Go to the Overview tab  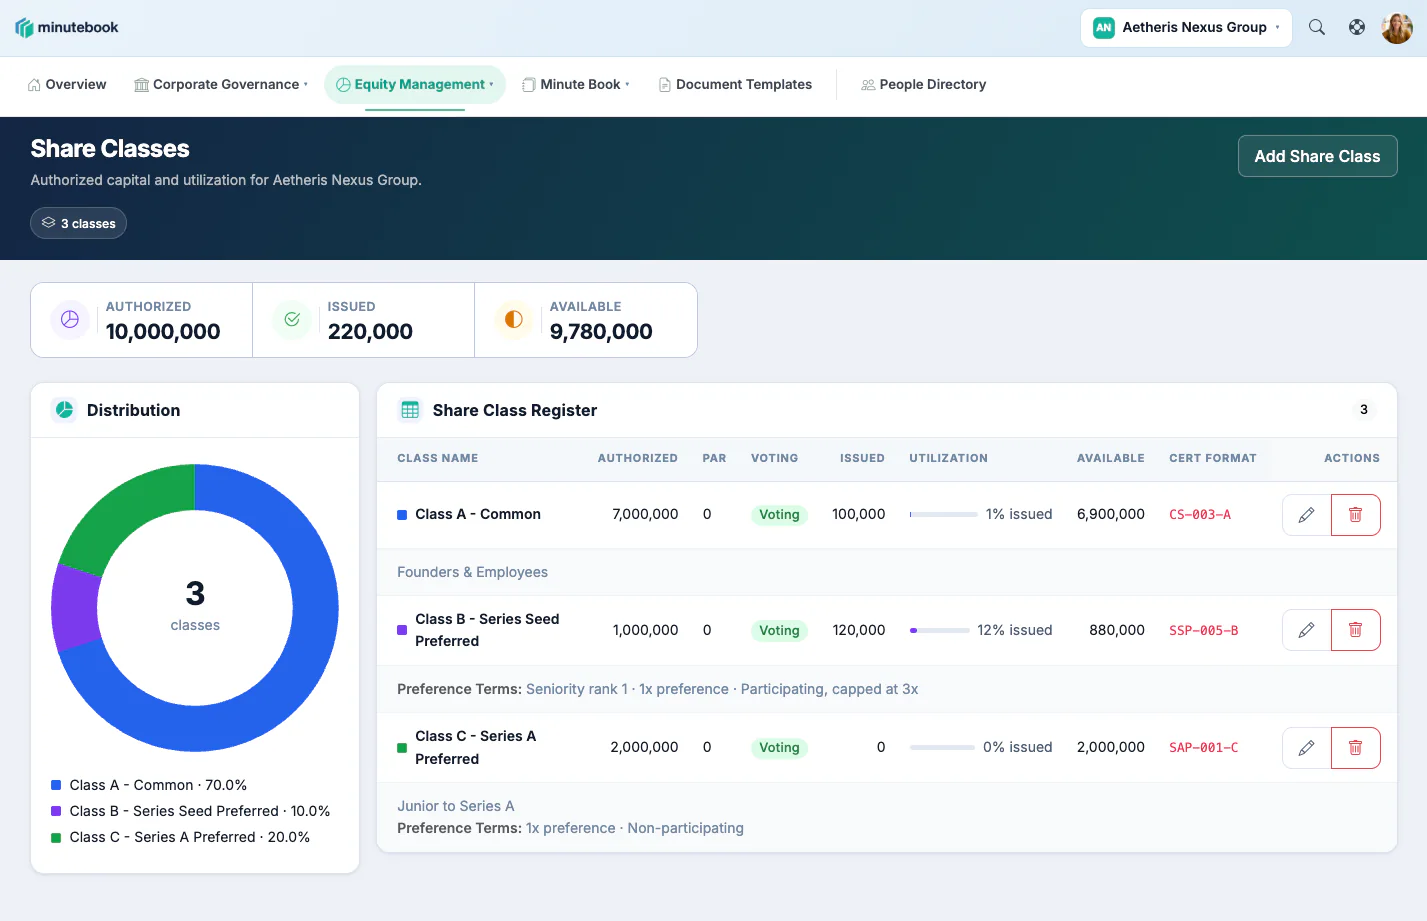(67, 85)
